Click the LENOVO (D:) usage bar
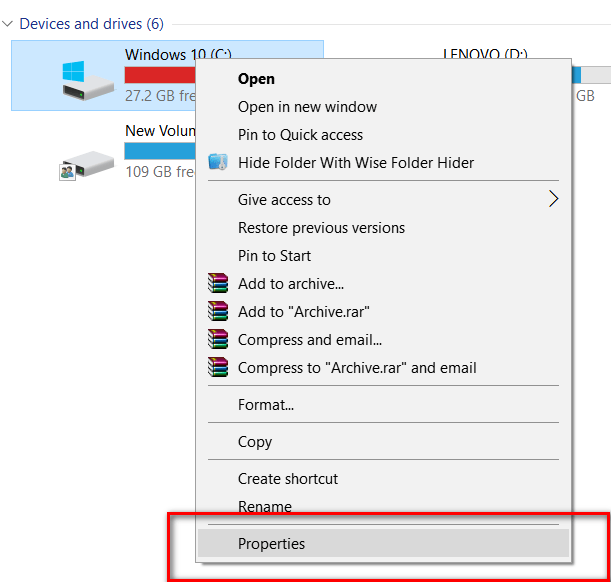The image size is (611, 582). tap(591, 75)
